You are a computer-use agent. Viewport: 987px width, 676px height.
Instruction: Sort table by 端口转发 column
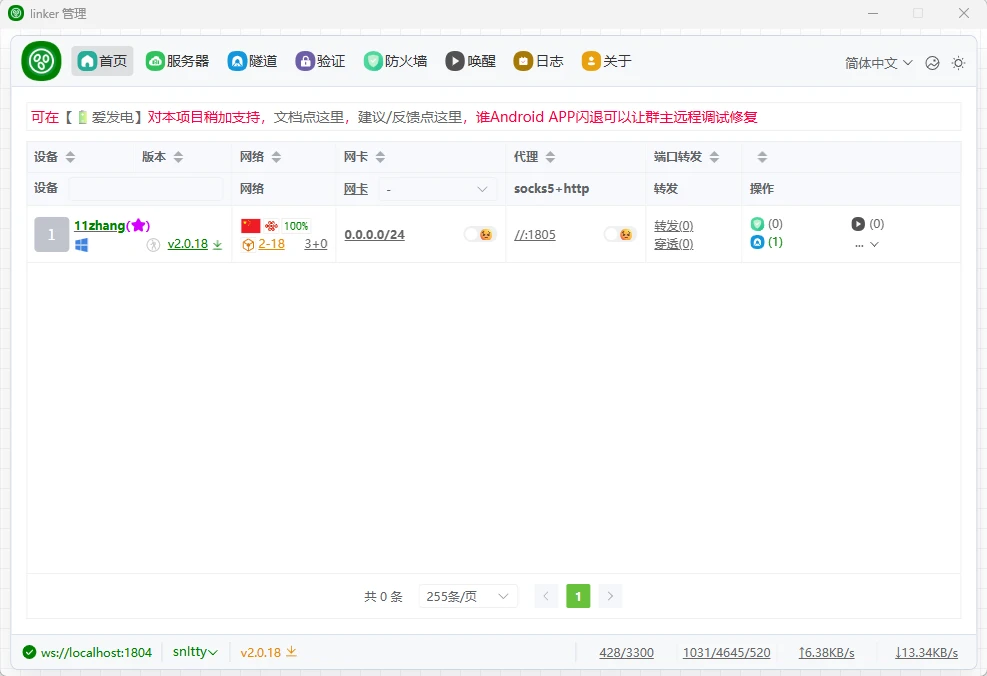click(x=714, y=157)
